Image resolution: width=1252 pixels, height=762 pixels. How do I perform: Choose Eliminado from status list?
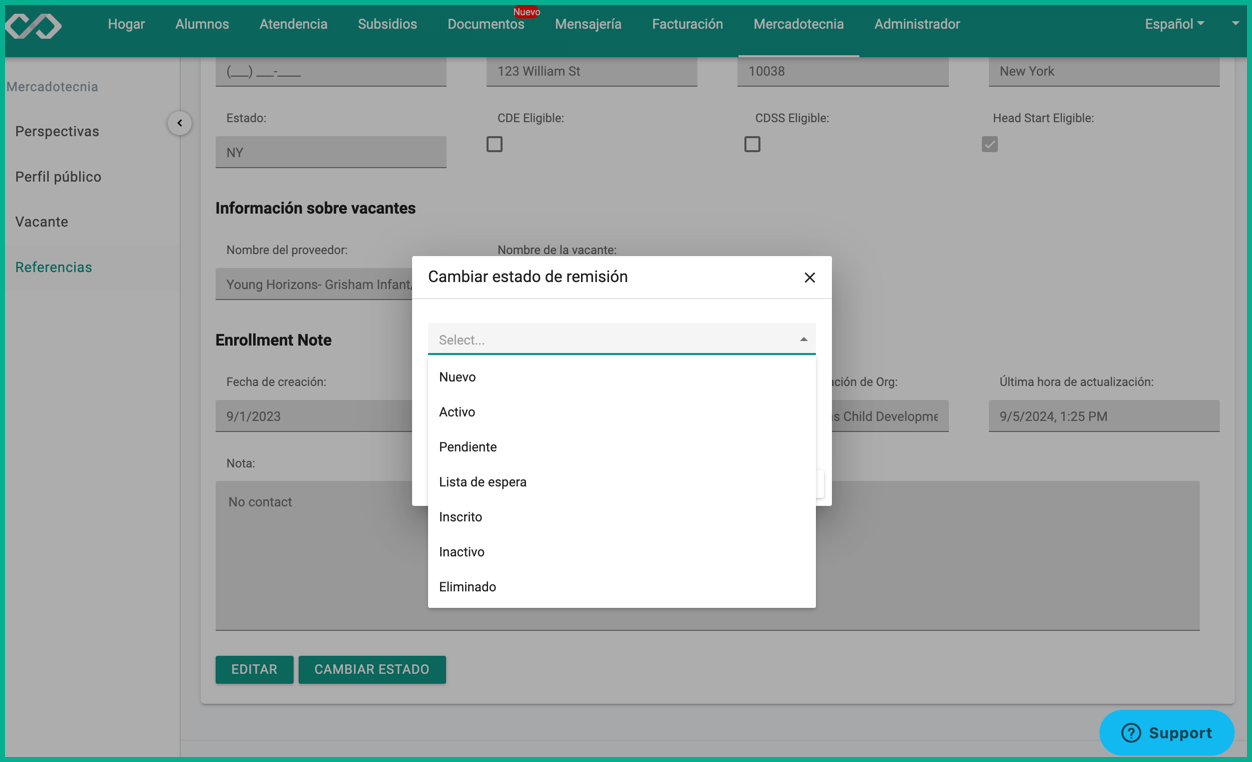click(x=622, y=587)
